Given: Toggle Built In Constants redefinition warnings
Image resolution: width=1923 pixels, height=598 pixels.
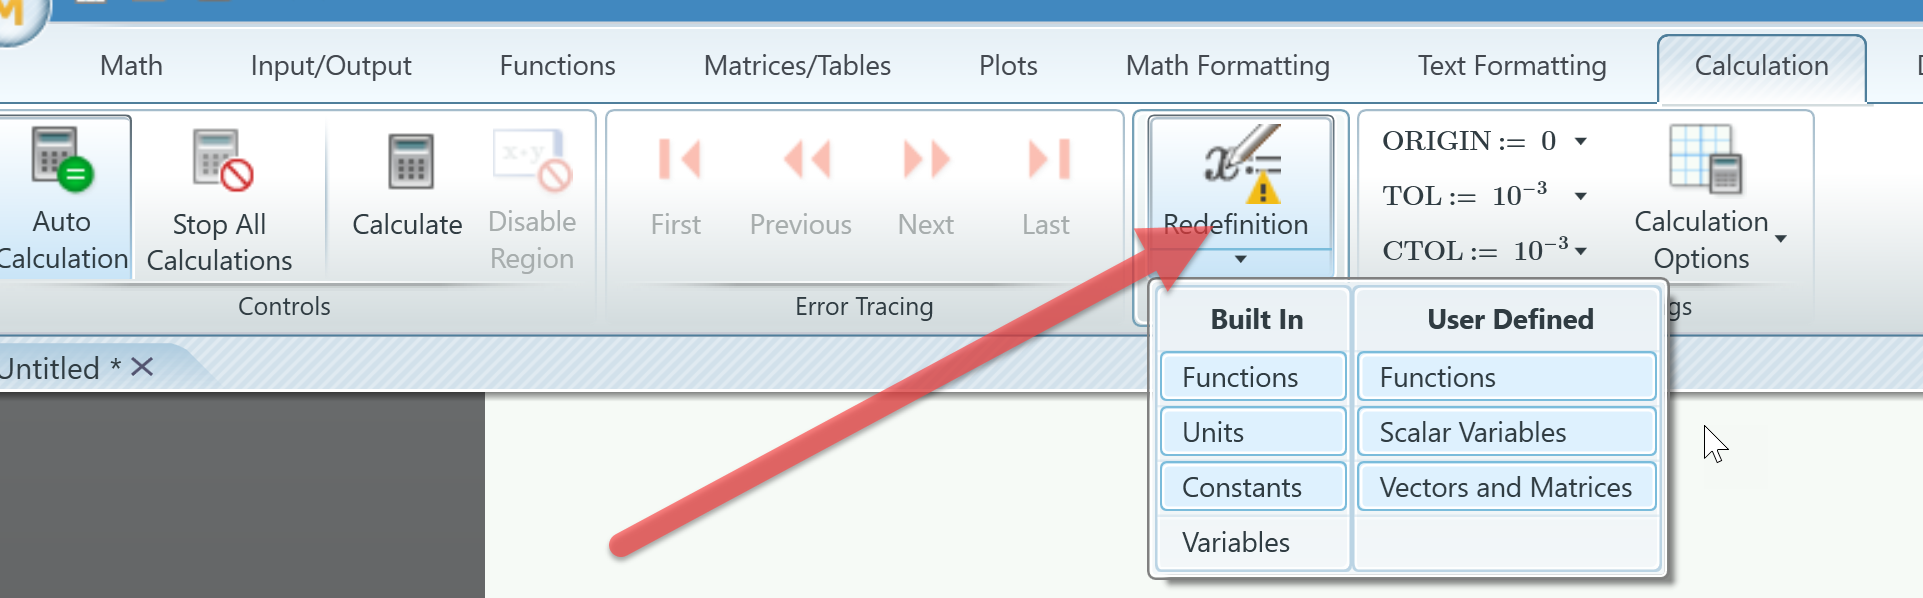Looking at the screenshot, I should [1251, 486].
